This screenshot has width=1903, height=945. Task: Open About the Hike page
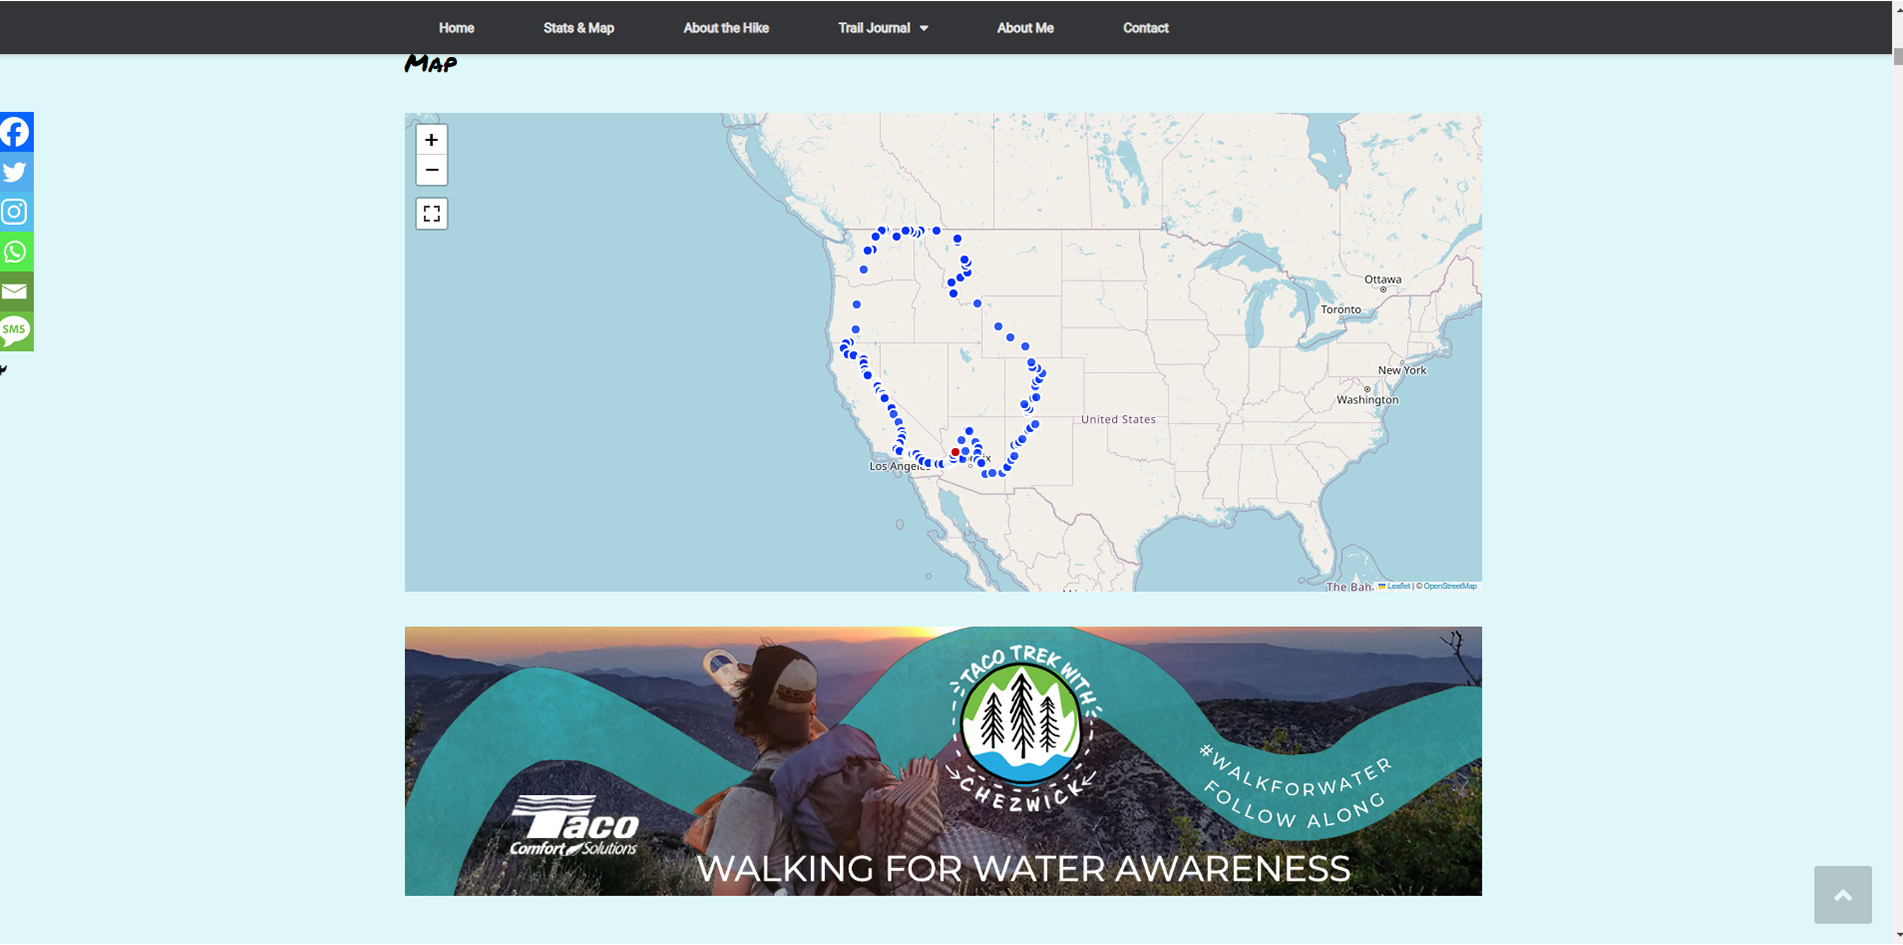pyautogui.click(x=726, y=28)
